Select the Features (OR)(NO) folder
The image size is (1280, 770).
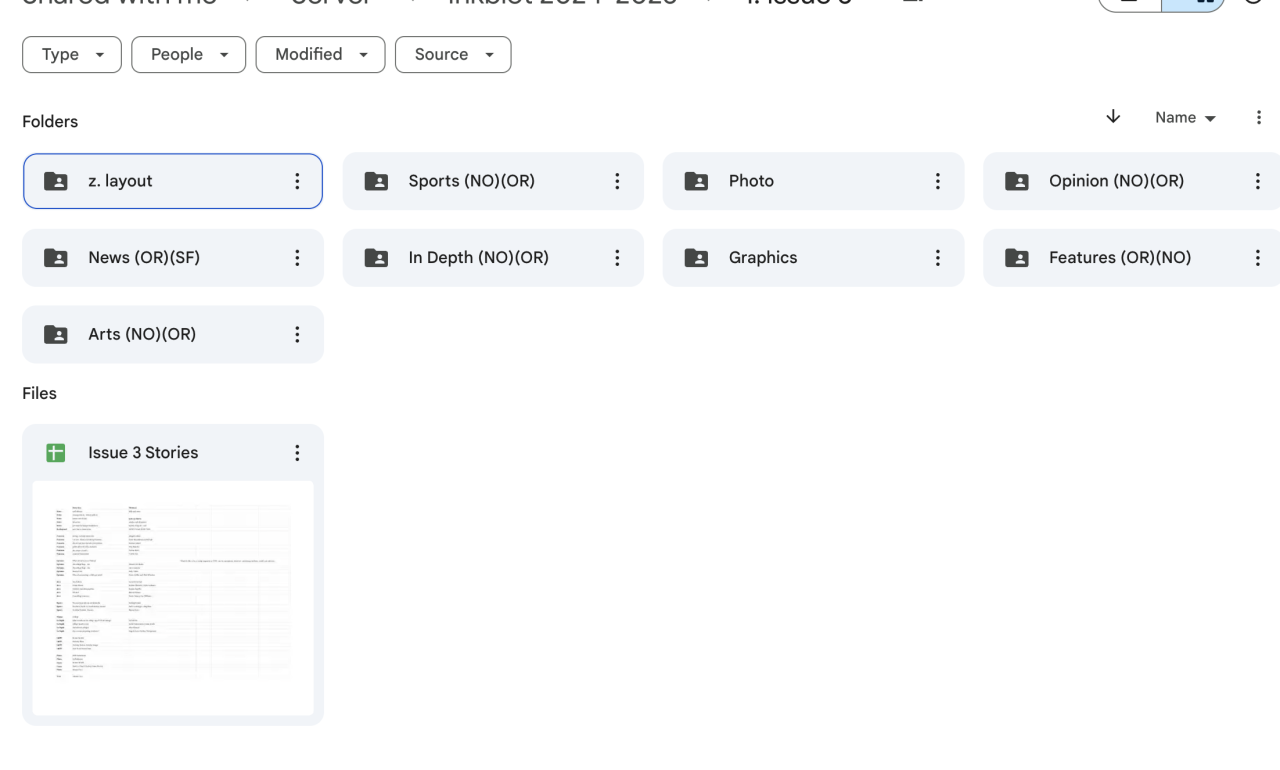click(x=1119, y=258)
